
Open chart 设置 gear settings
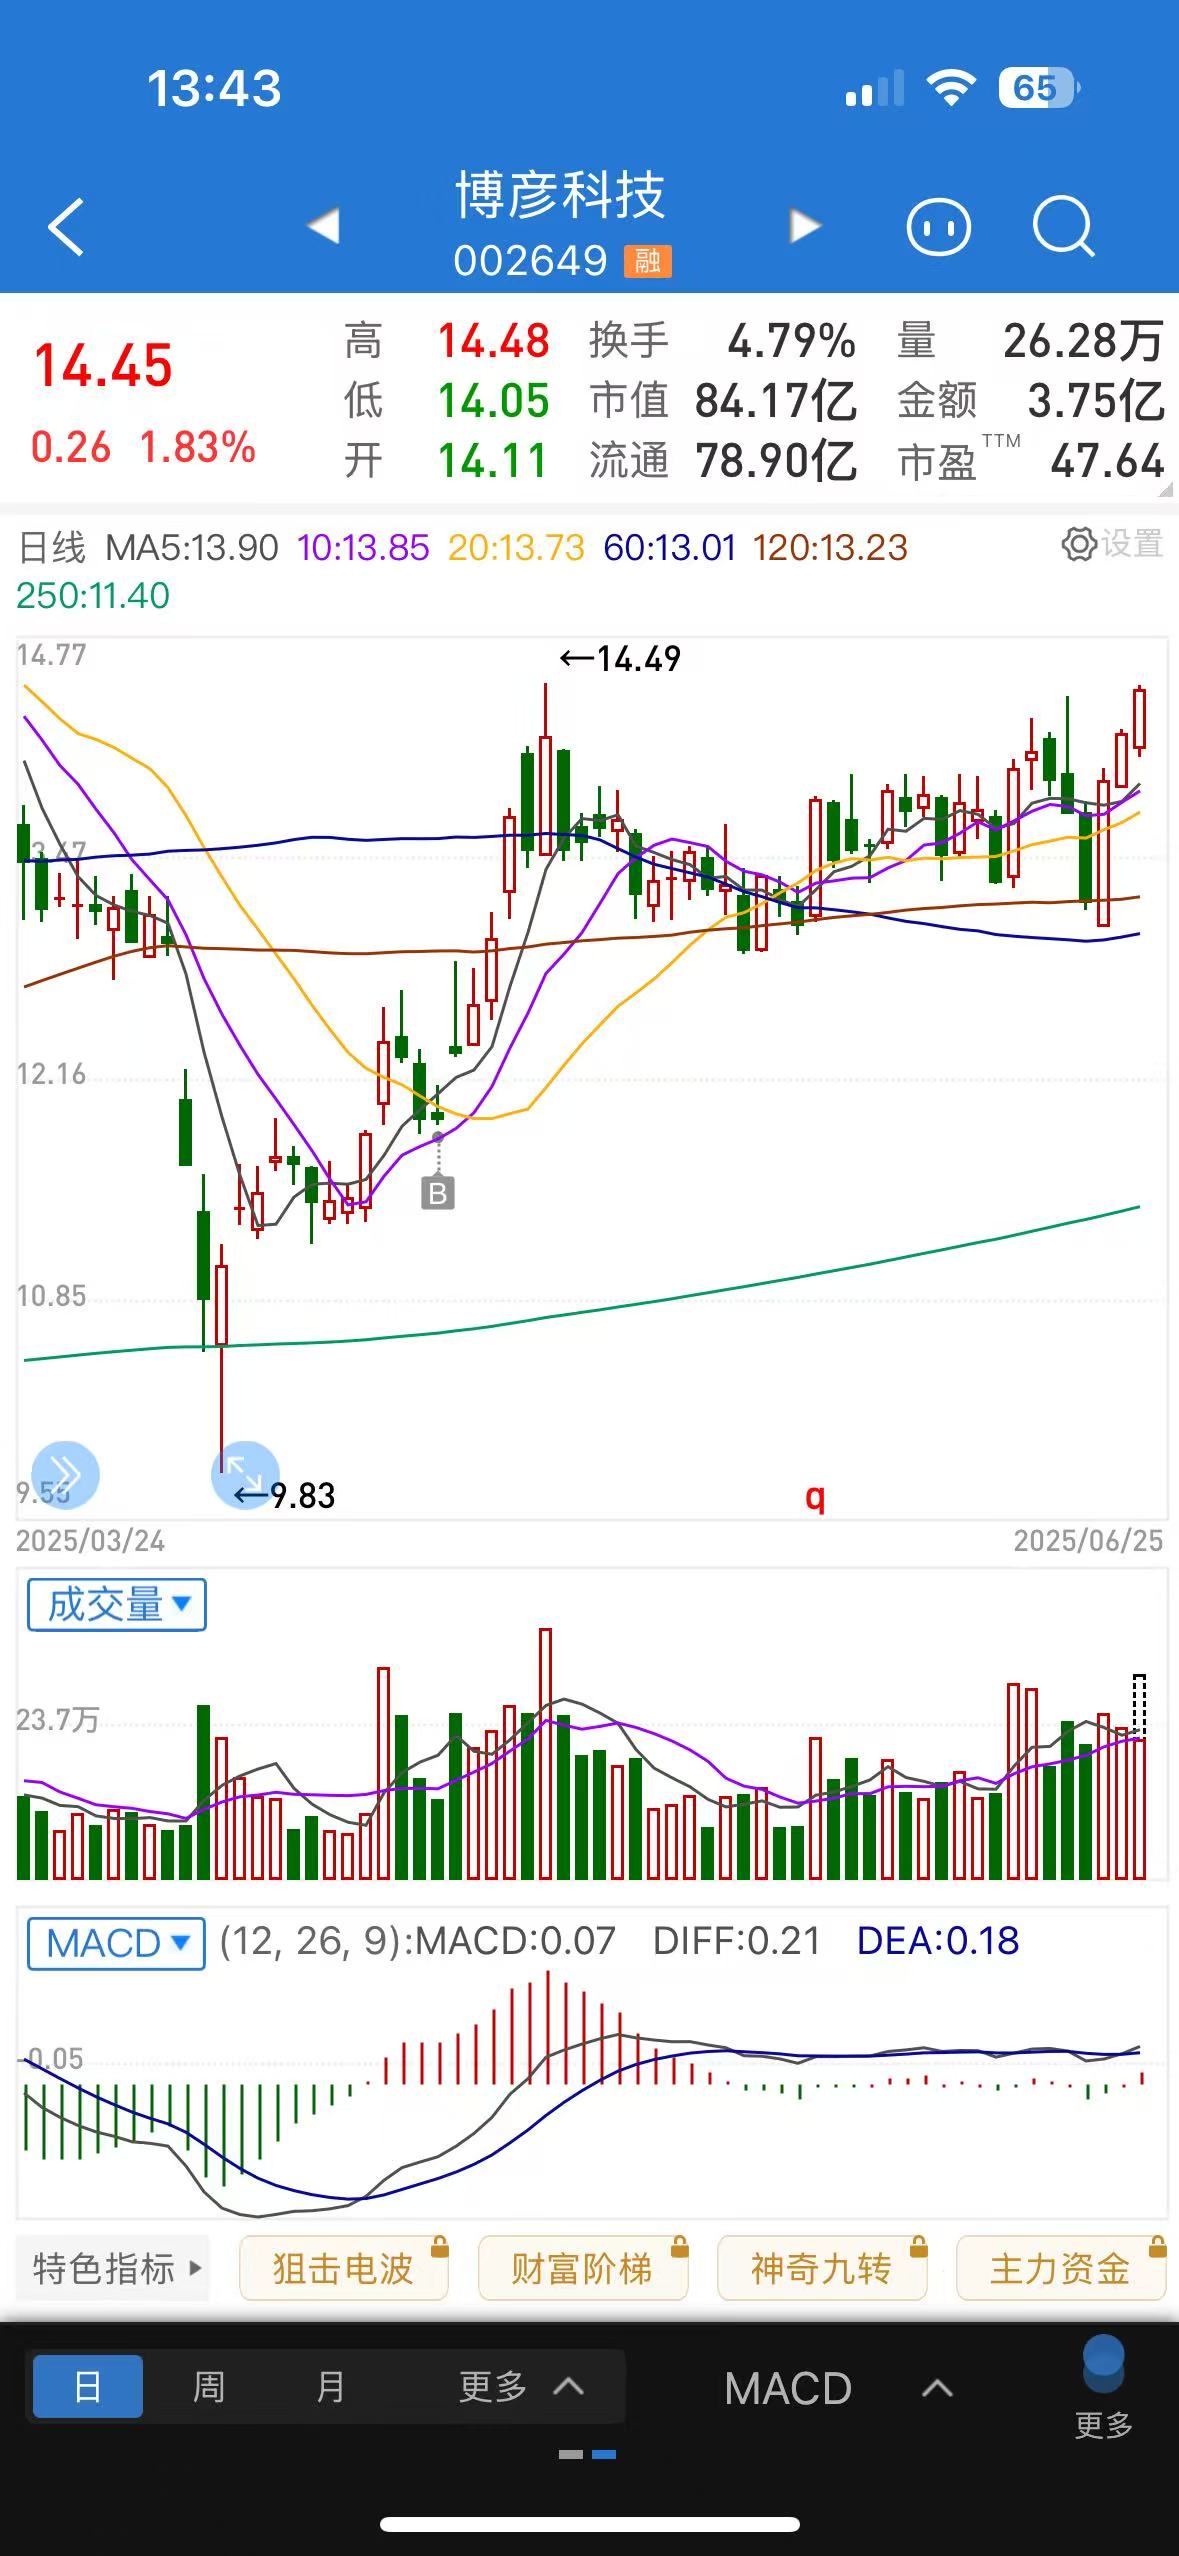tap(1112, 544)
